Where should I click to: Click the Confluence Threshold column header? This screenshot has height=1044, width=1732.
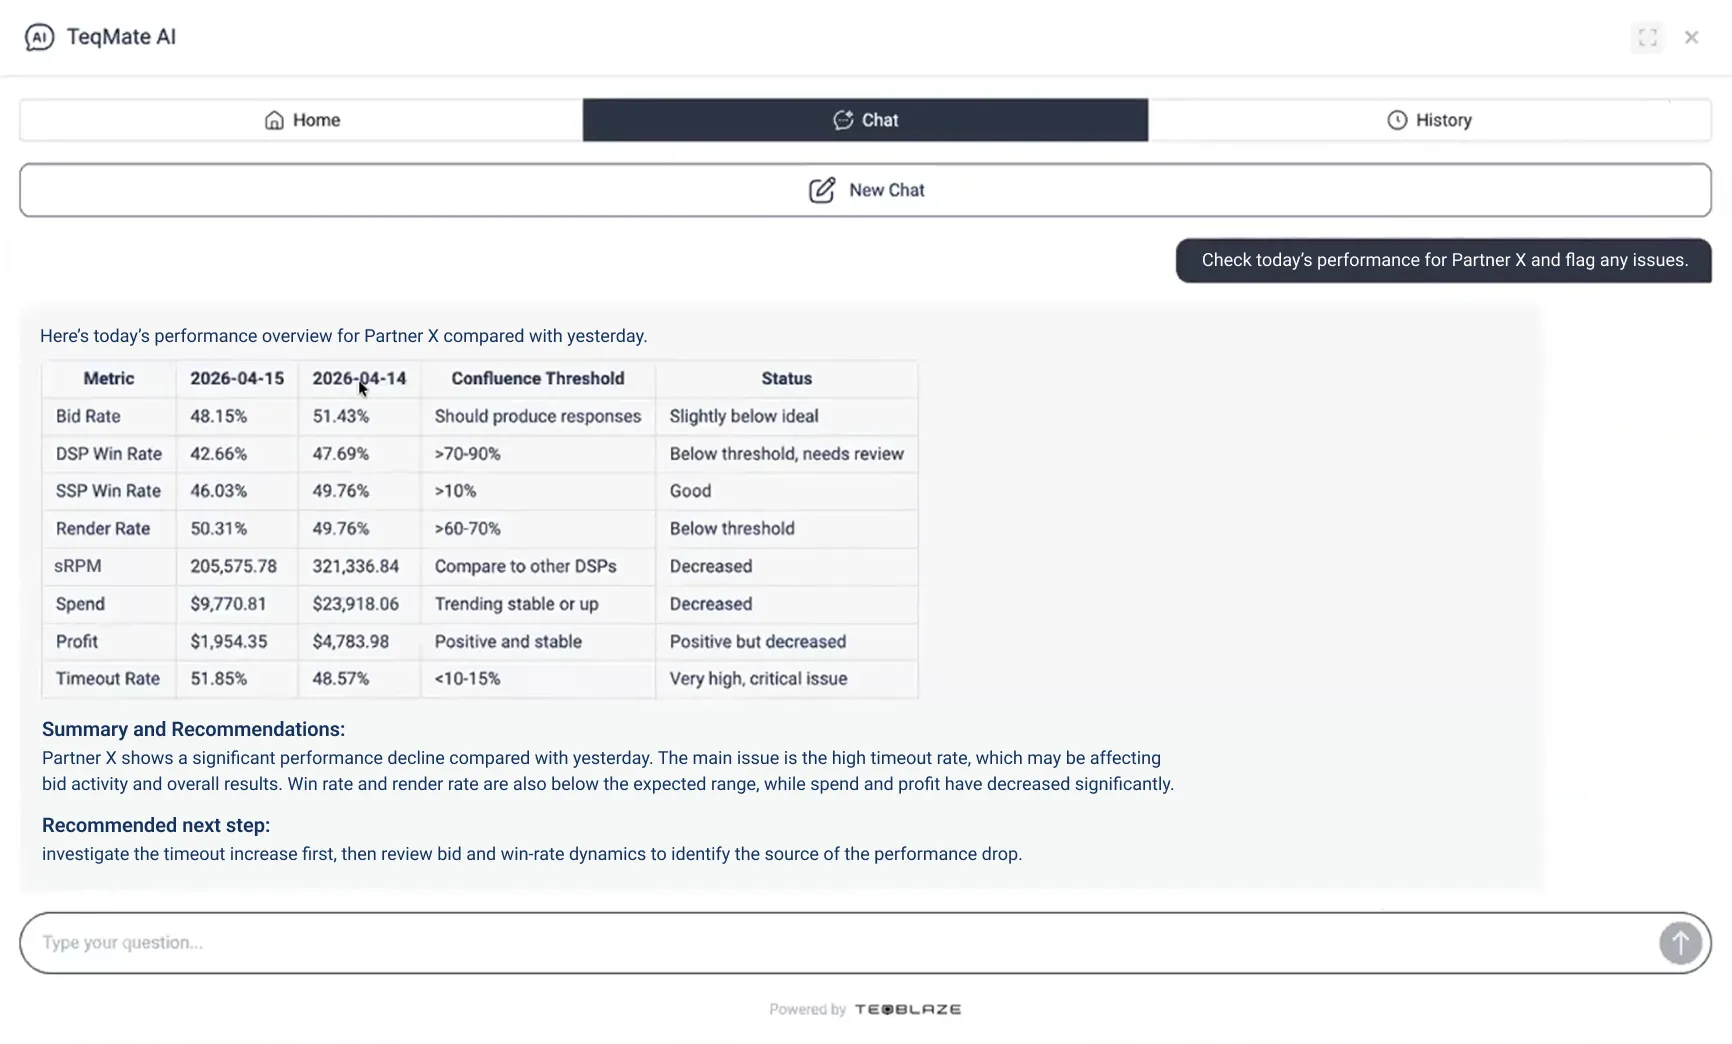[x=537, y=378]
